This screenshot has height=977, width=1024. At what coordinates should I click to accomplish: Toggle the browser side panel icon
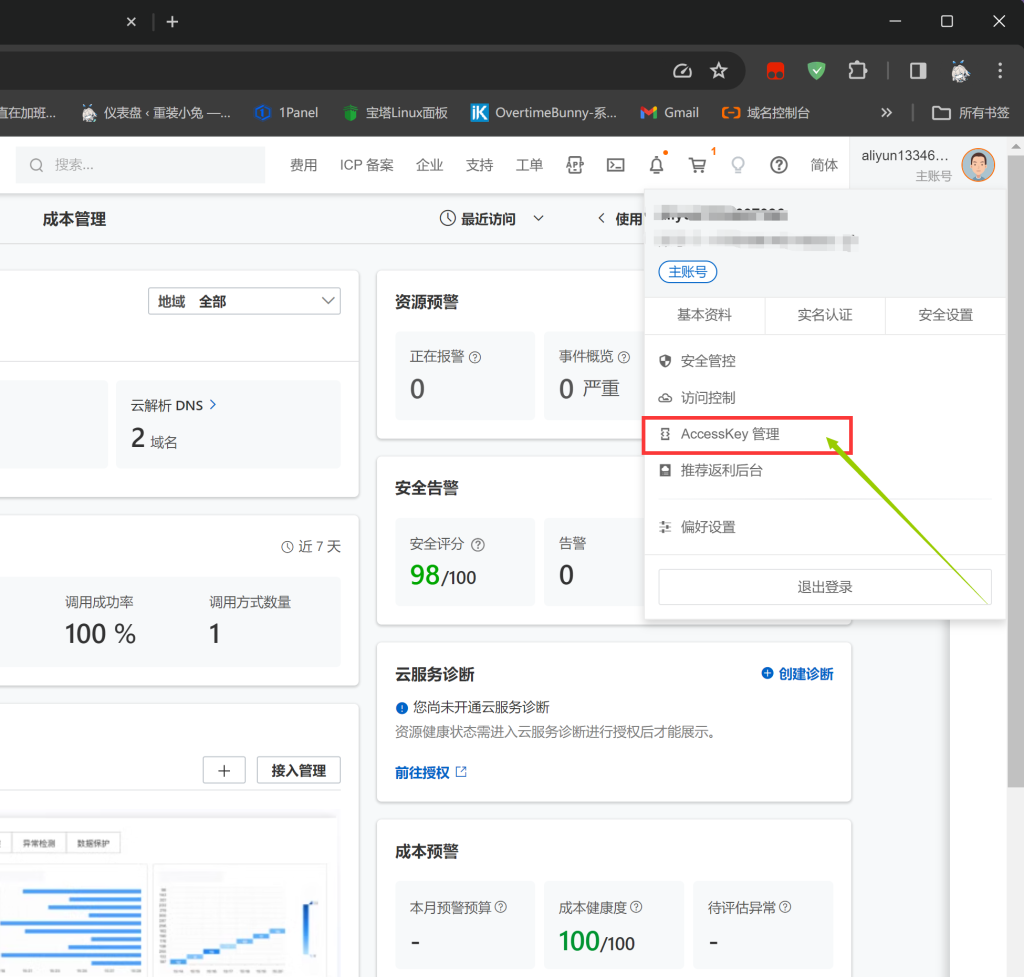918,71
